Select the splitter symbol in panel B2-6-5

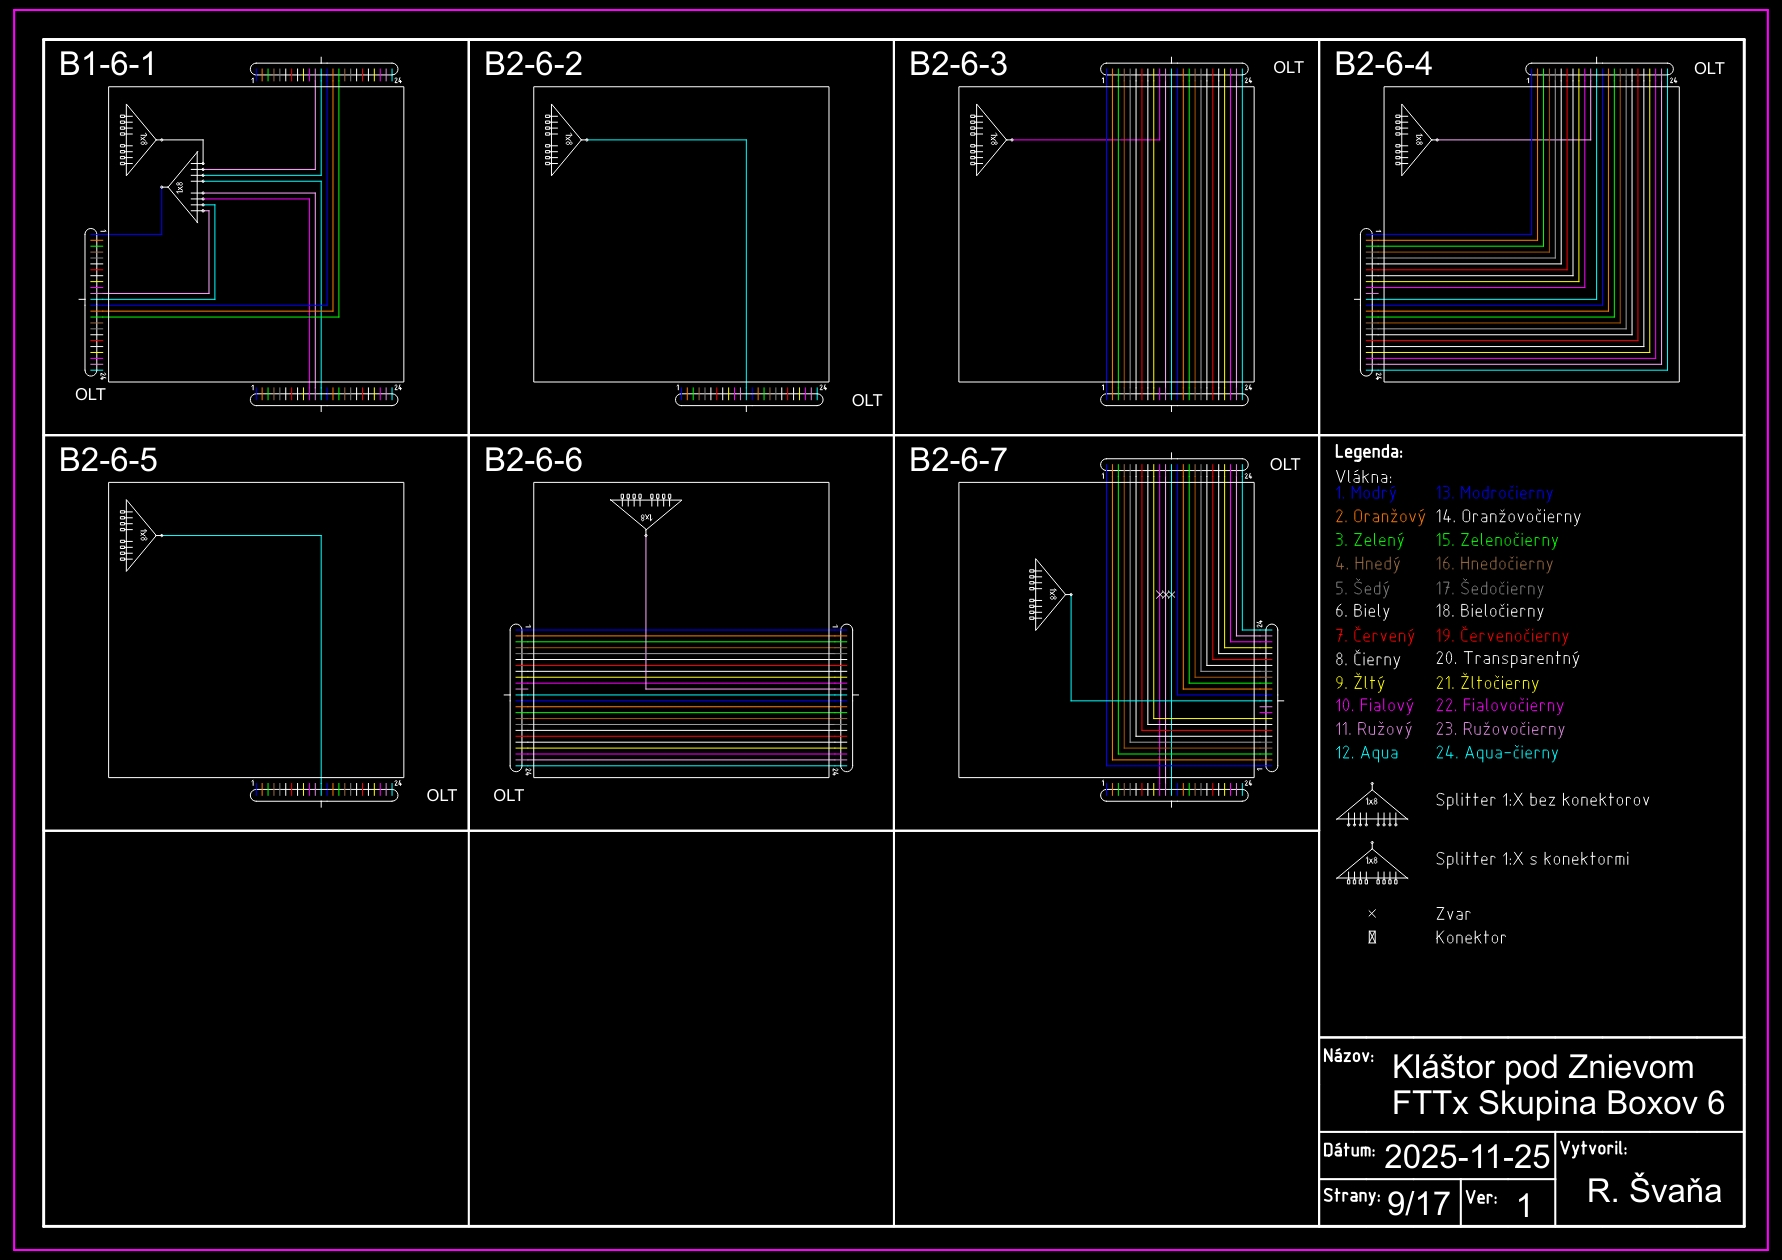tap(140, 535)
